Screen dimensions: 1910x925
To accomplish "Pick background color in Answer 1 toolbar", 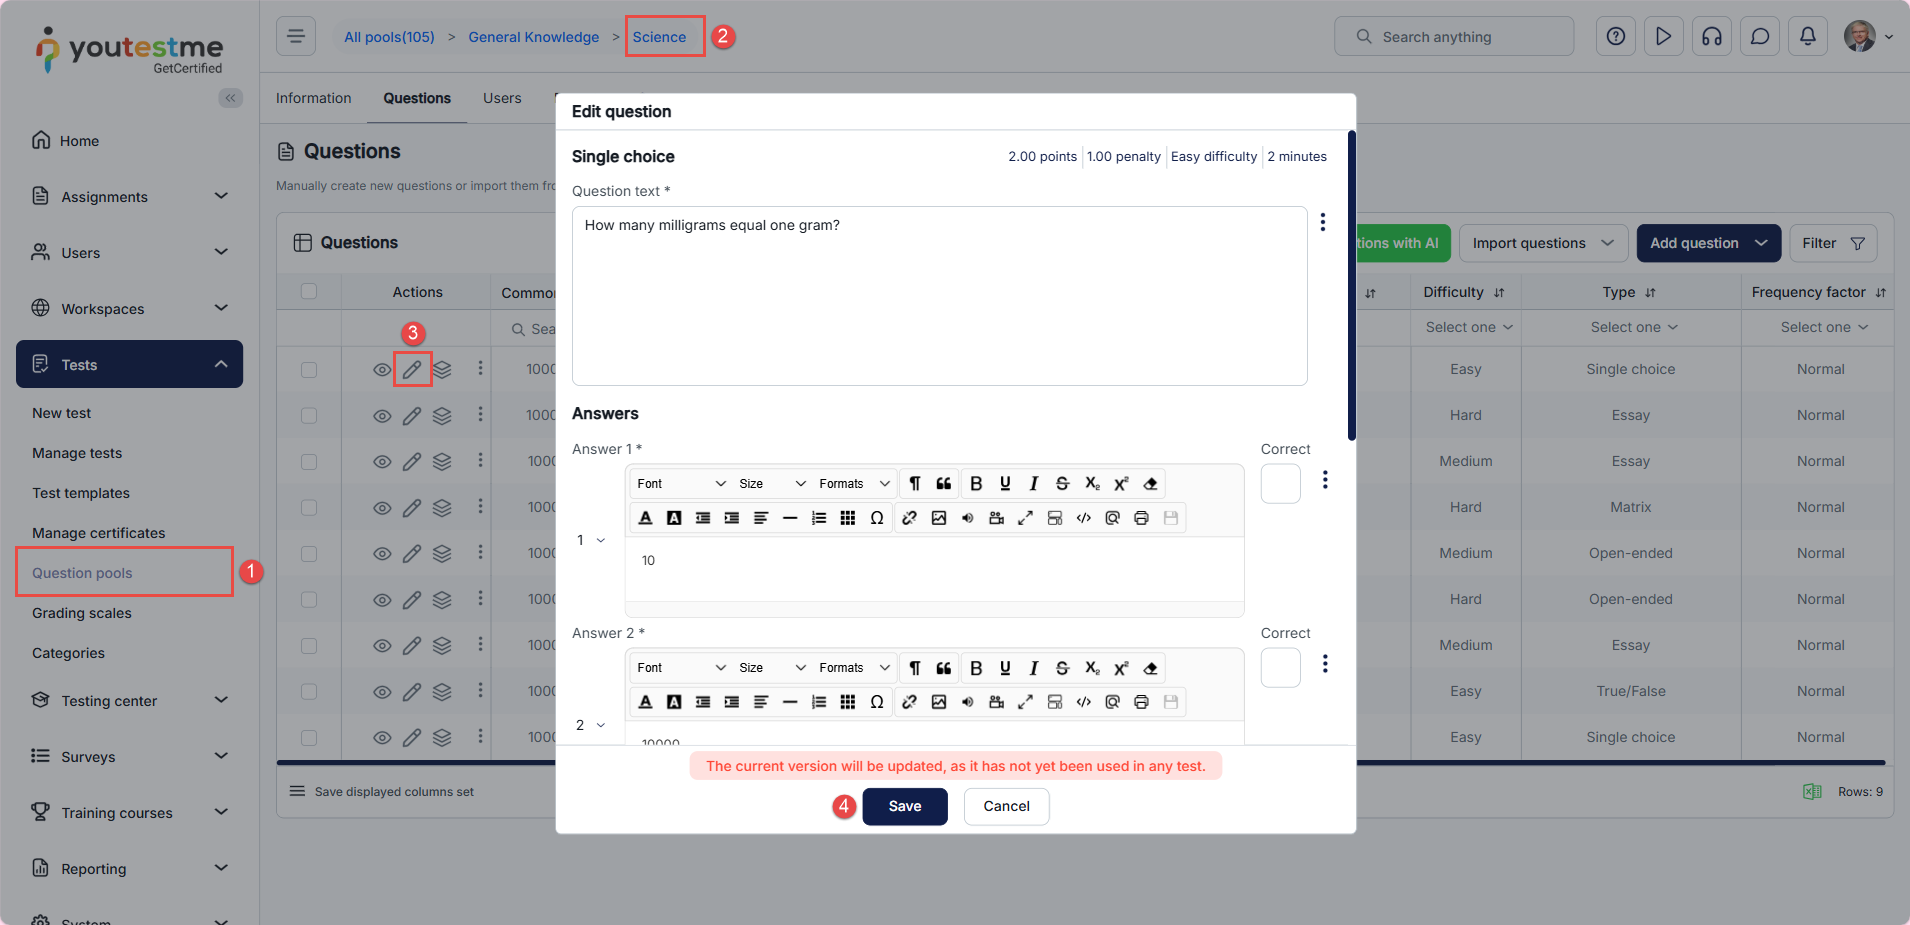I will click(x=674, y=518).
